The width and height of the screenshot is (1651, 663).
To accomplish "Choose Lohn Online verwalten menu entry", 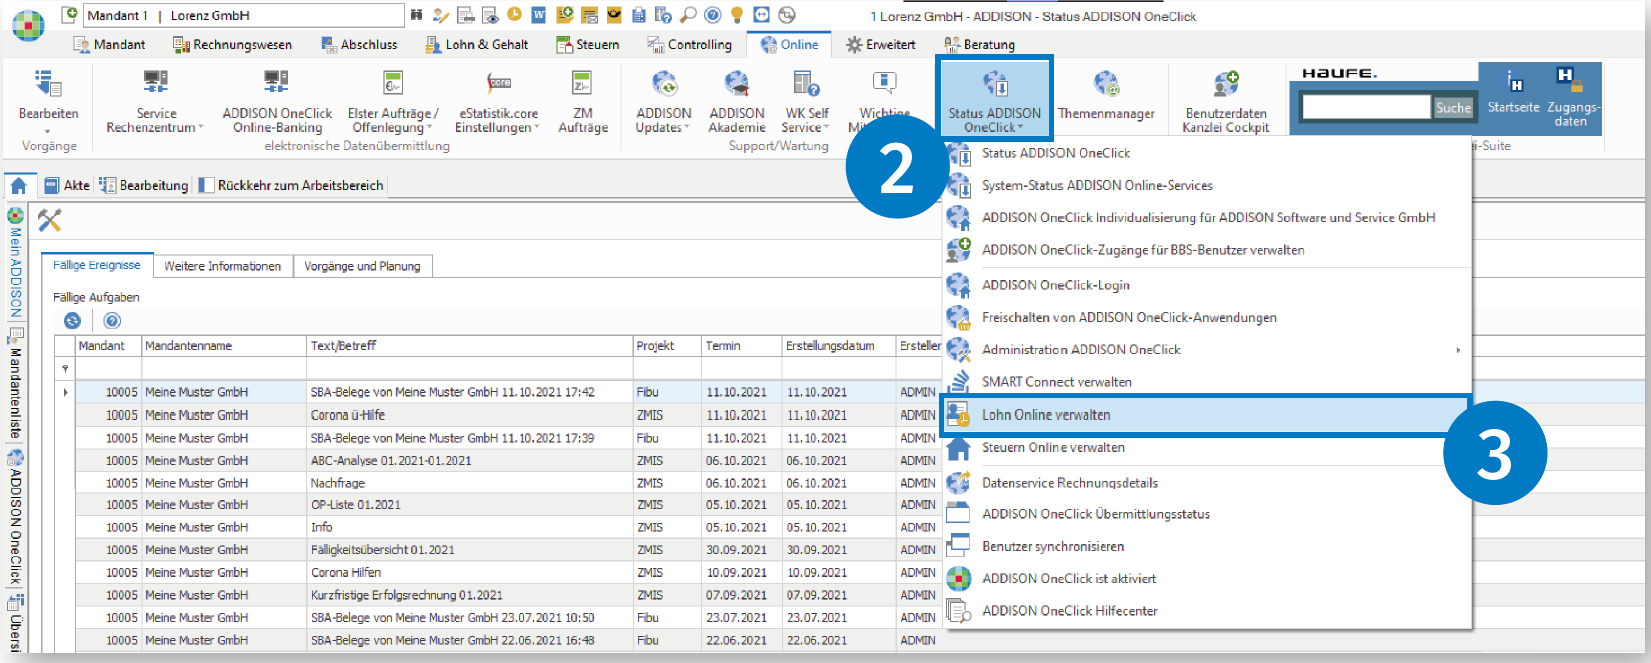I will [x=1206, y=415].
